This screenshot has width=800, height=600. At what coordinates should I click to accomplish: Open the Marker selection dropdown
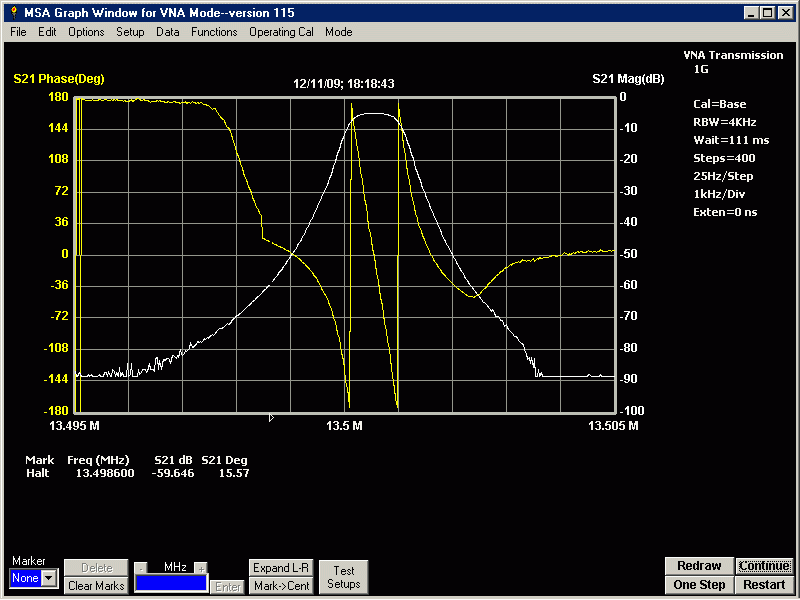(x=49, y=578)
